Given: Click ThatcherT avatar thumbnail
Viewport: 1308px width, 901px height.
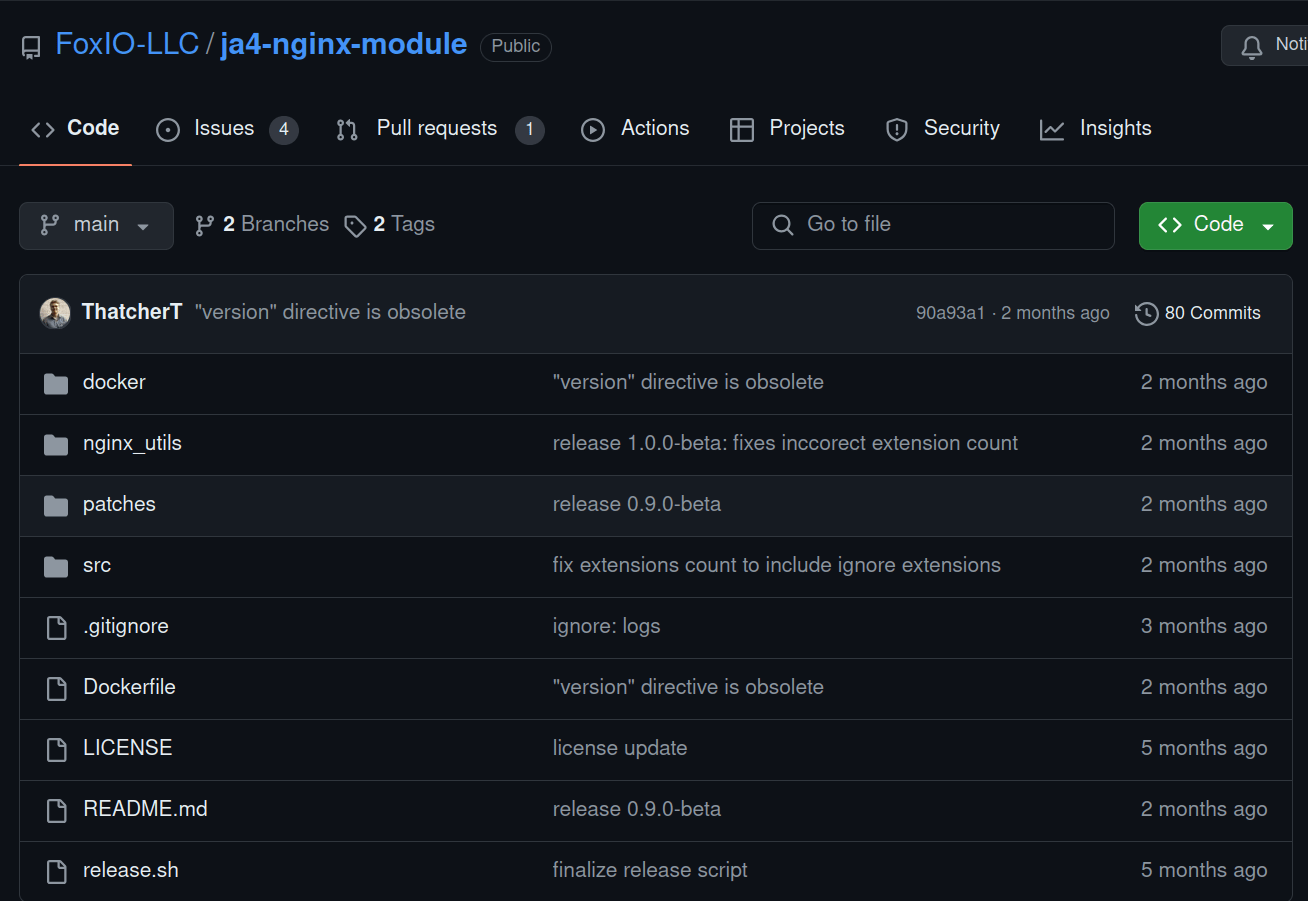Looking at the screenshot, I should tap(55, 313).
